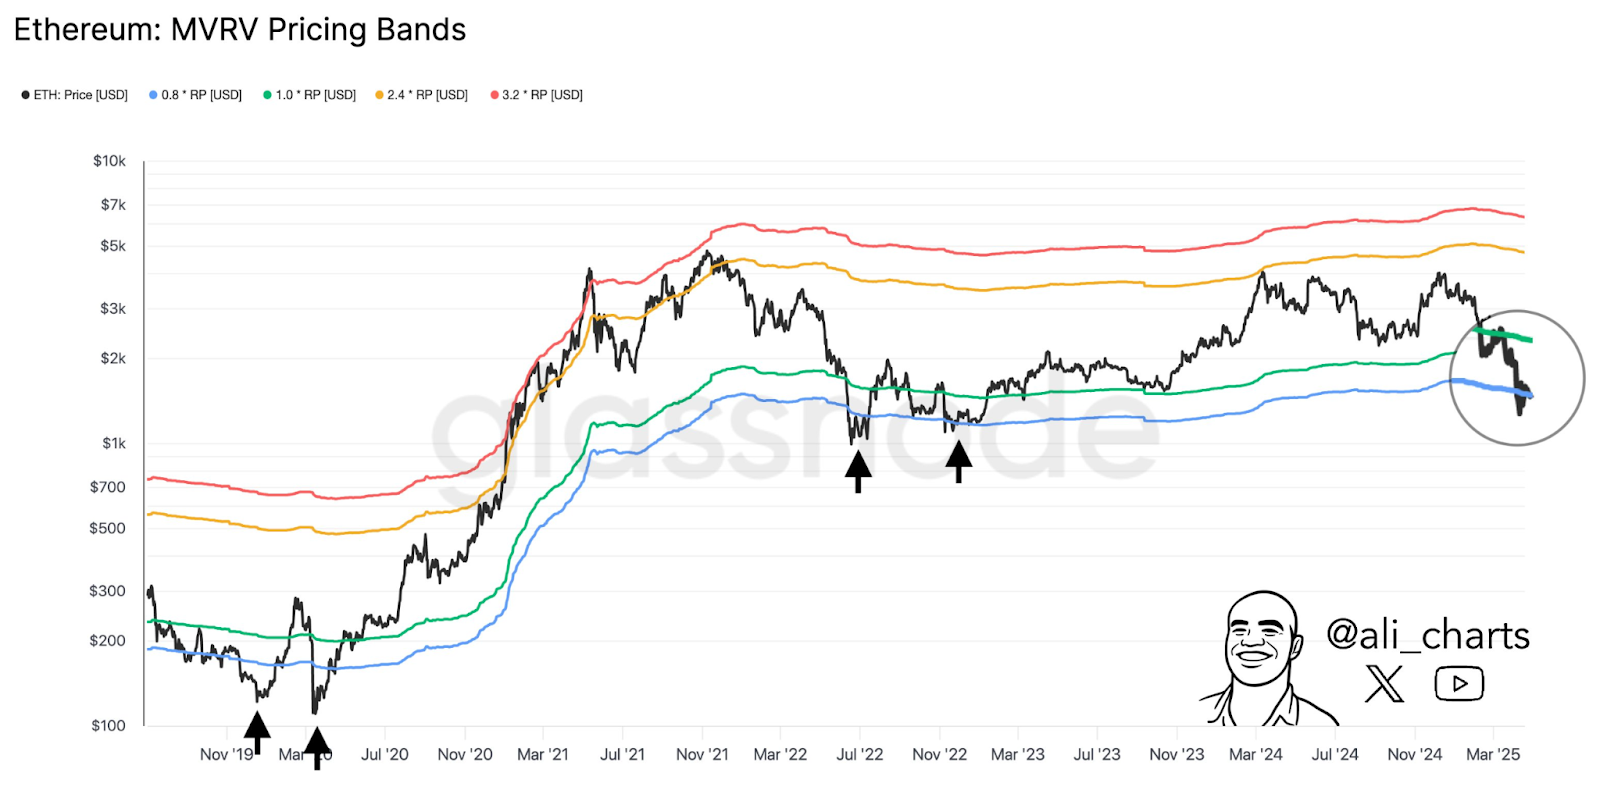Click the Mar '25 x-axis label
Screen dimensions: 1600x812
1493,755
